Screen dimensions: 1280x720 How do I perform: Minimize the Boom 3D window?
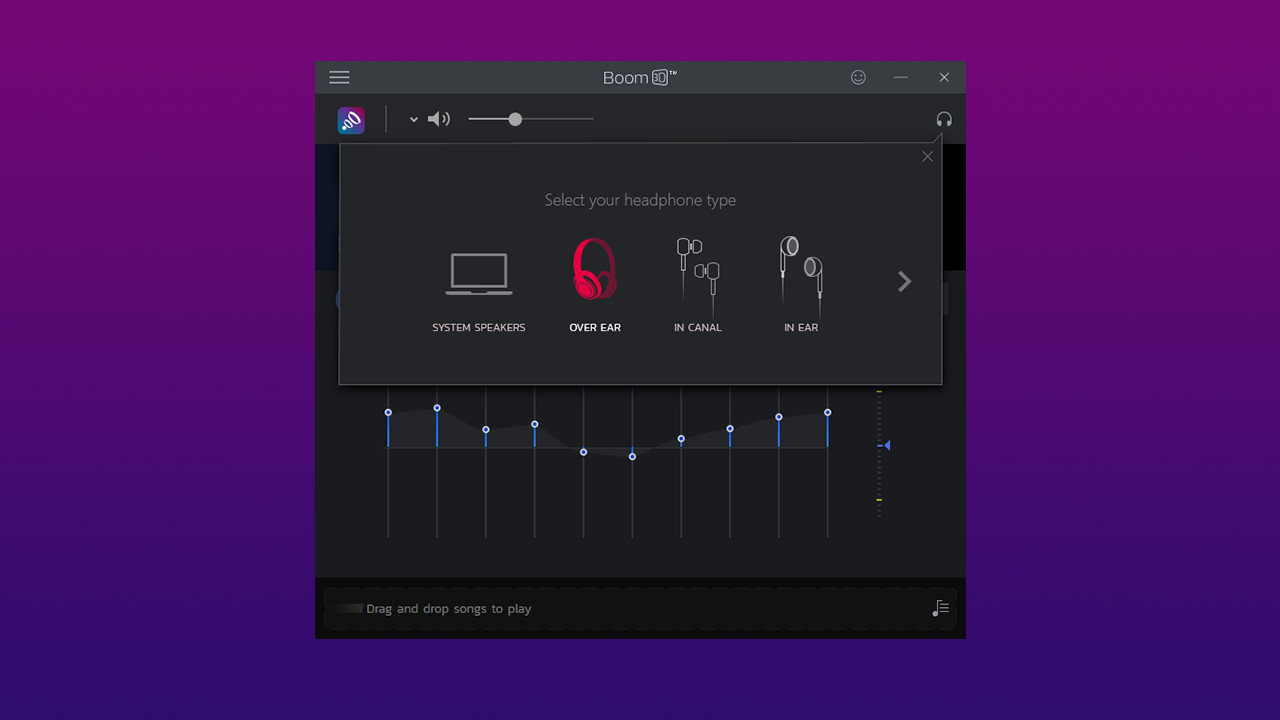pyautogui.click(x=901, y=77)
